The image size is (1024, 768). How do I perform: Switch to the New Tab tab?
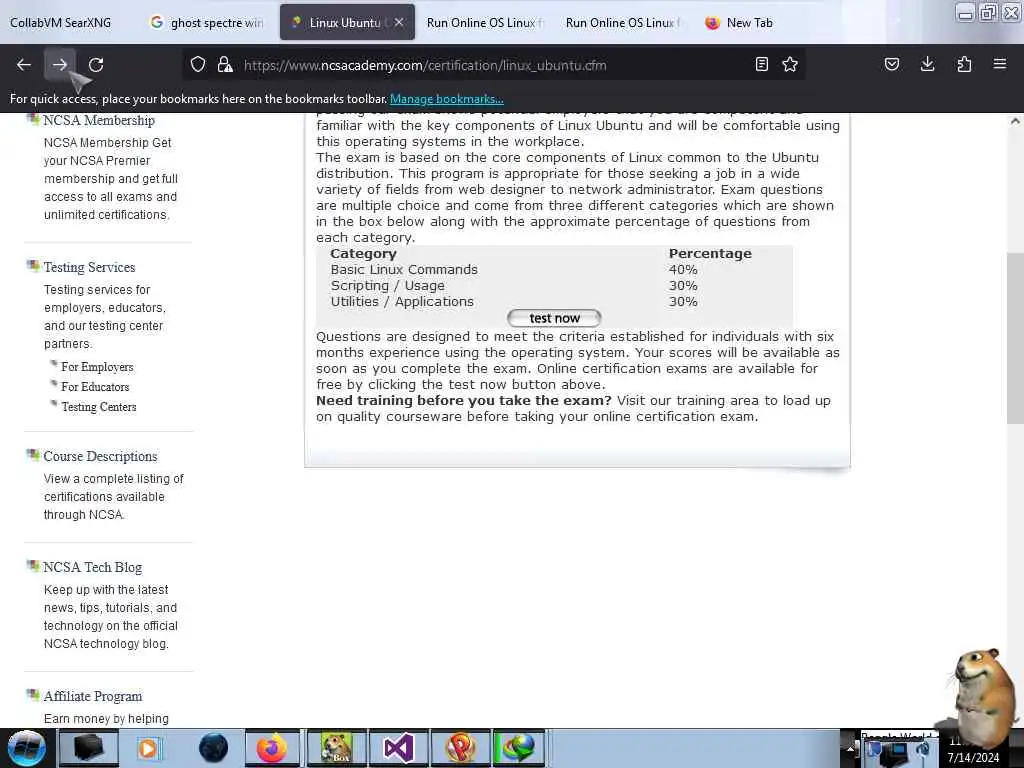[x=740, y=22]
